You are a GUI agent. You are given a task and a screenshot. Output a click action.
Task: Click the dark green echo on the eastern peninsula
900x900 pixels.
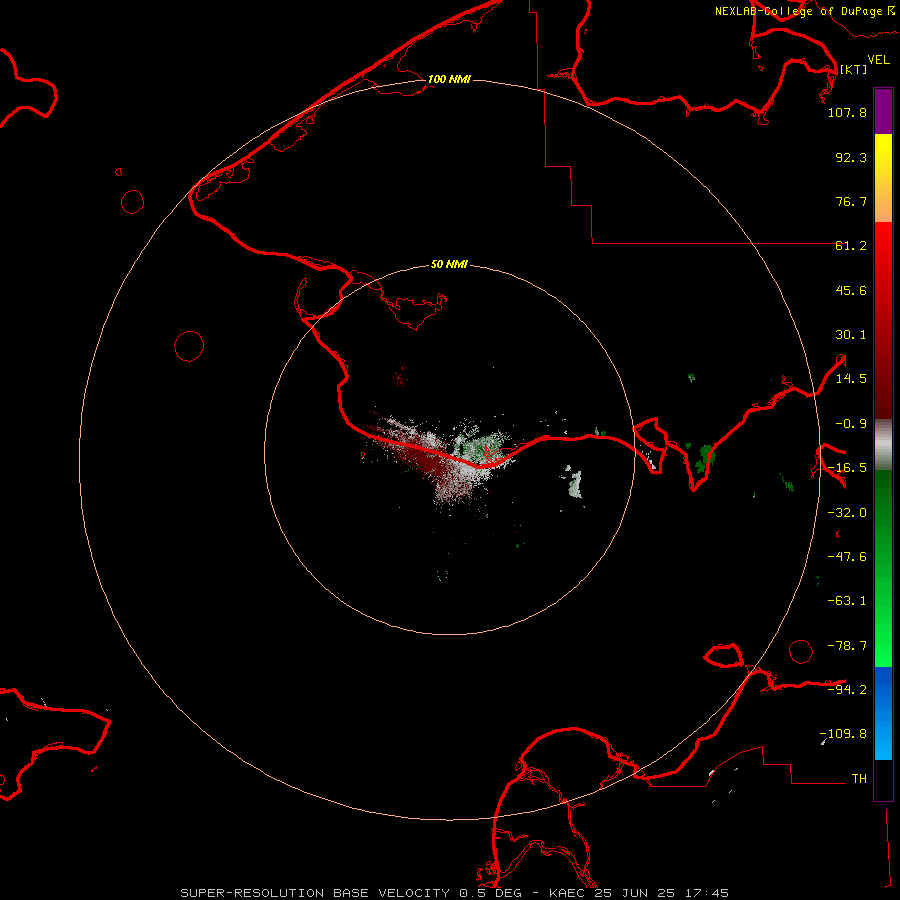704,458
